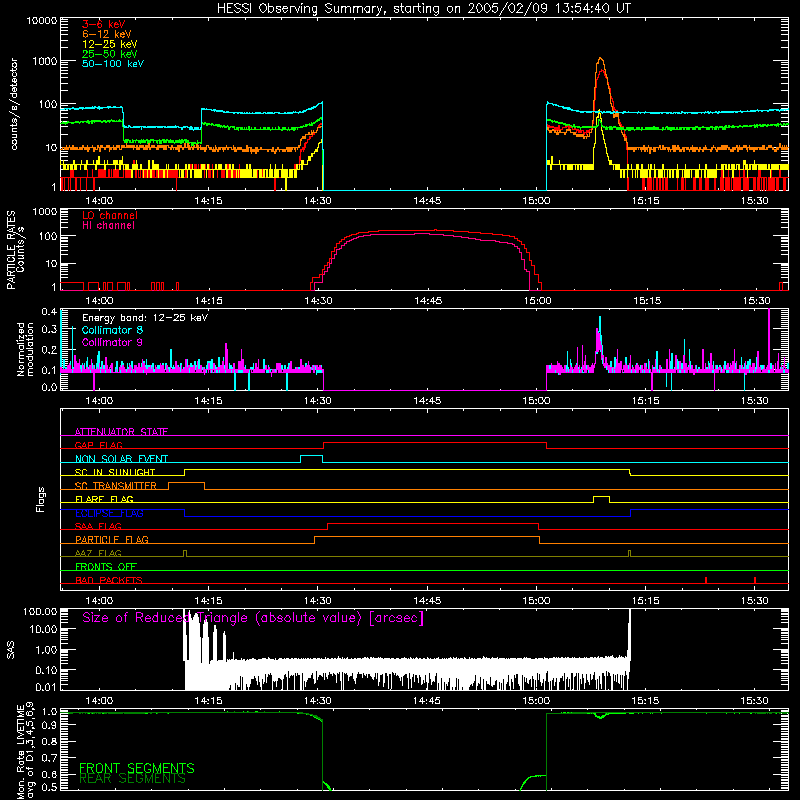
Task: Click the Normalized modulation axis label
Action: pyautogui.click(x=25, y=349)
